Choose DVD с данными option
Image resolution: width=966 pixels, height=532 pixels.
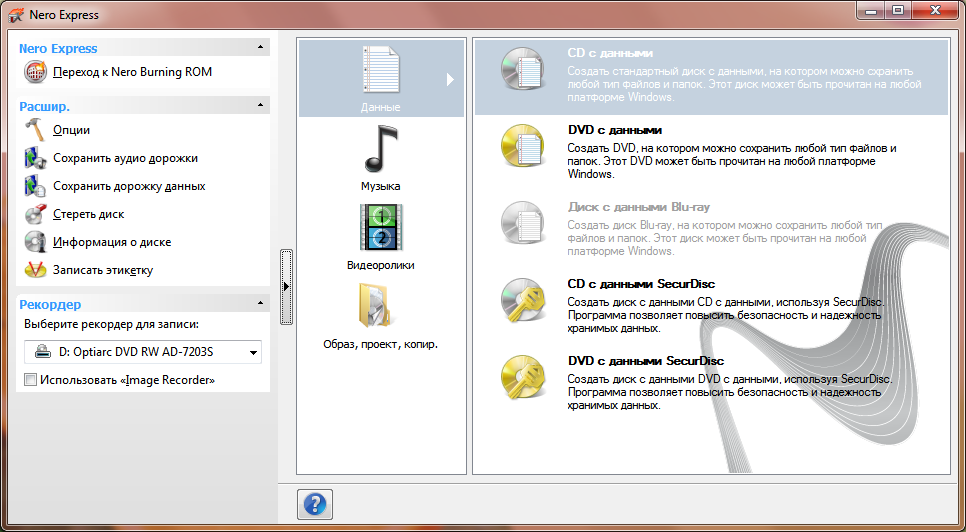615,130
